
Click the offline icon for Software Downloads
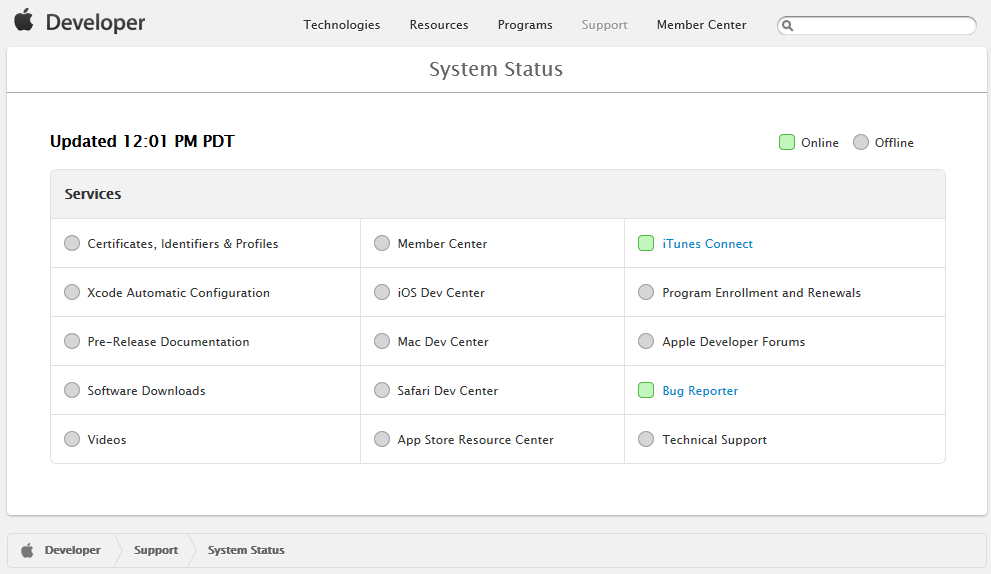pos(72,390)
